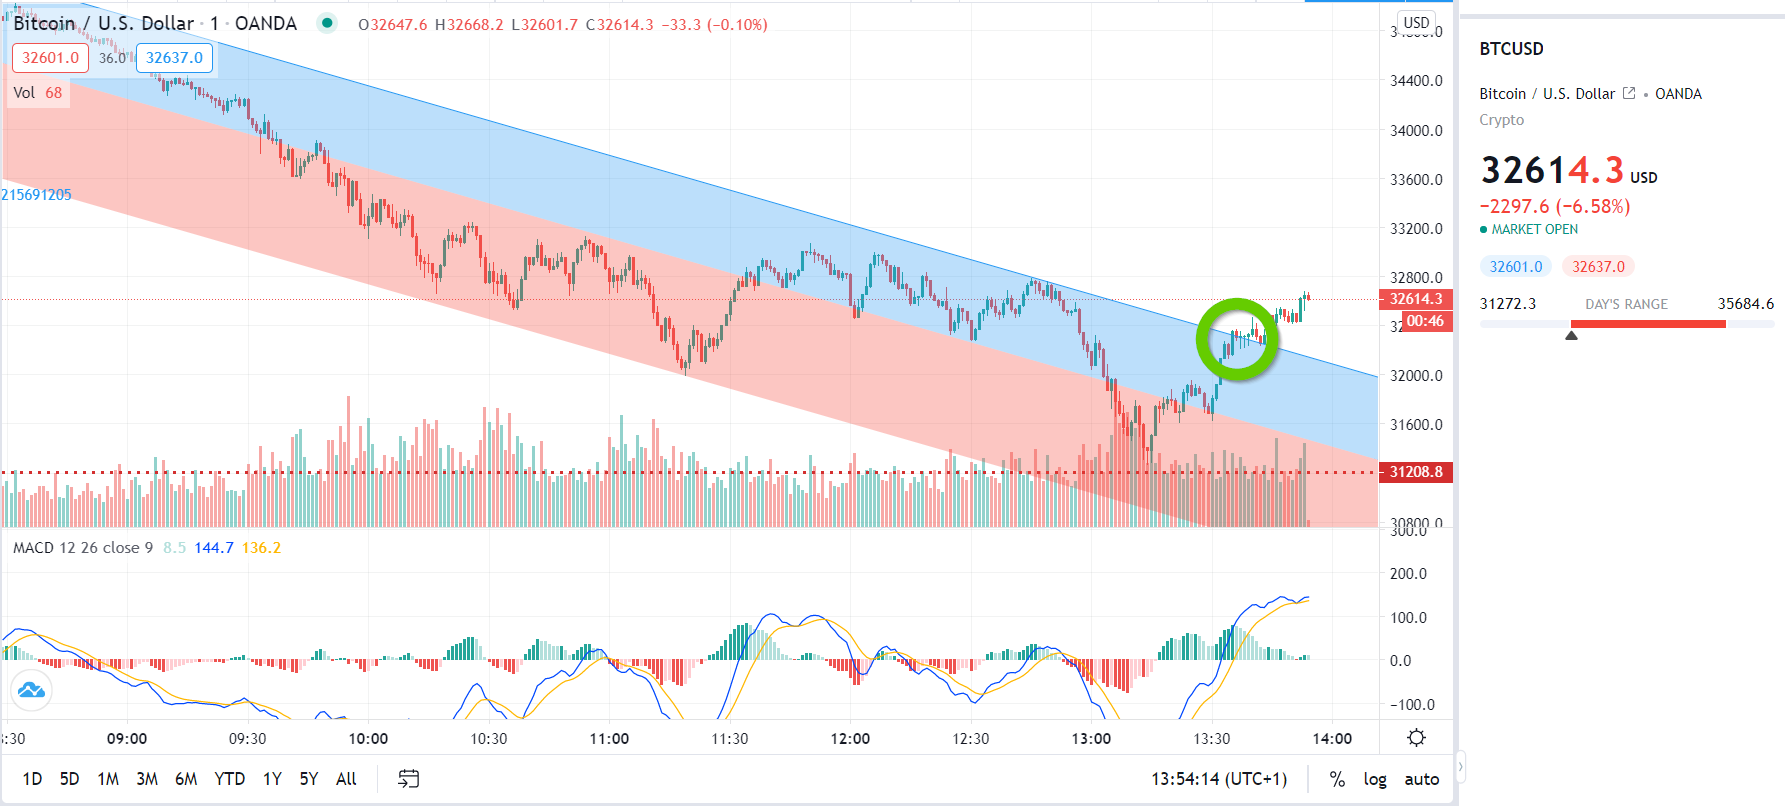1785x806 pixels.
Task: Switch to the YTD range tab
Action: click(230, 778)
